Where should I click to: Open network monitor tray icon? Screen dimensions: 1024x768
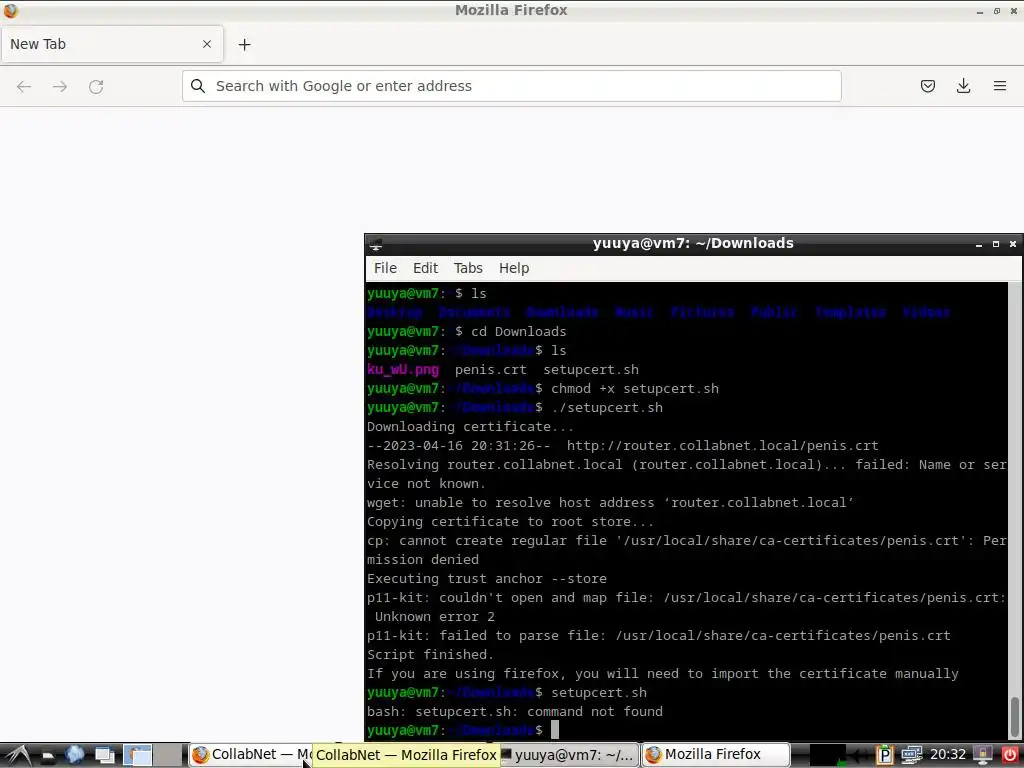[911, 755]
